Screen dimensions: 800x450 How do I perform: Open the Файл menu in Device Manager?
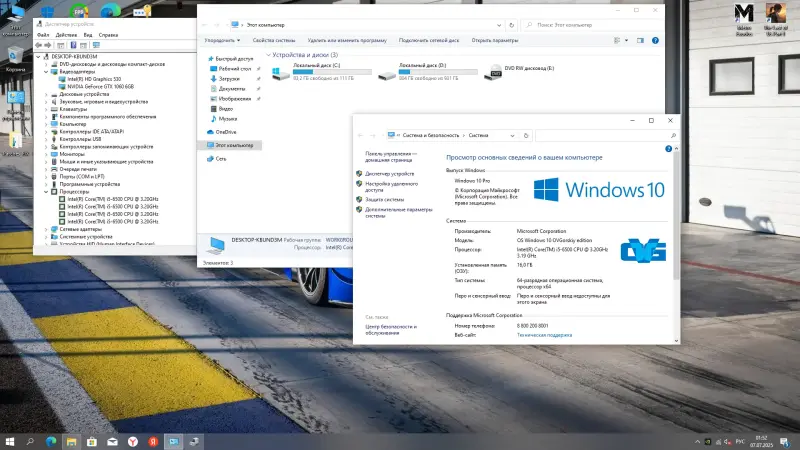[43, 35]
